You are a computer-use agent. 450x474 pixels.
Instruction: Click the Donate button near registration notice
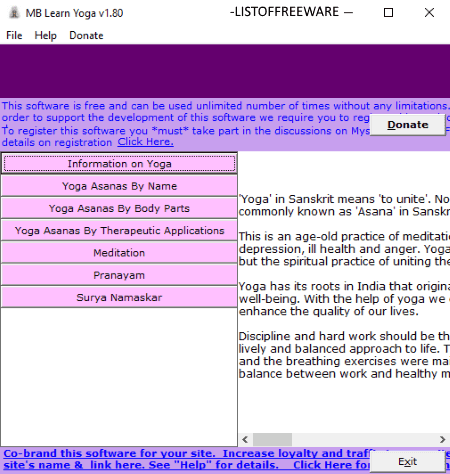point(408,125)
